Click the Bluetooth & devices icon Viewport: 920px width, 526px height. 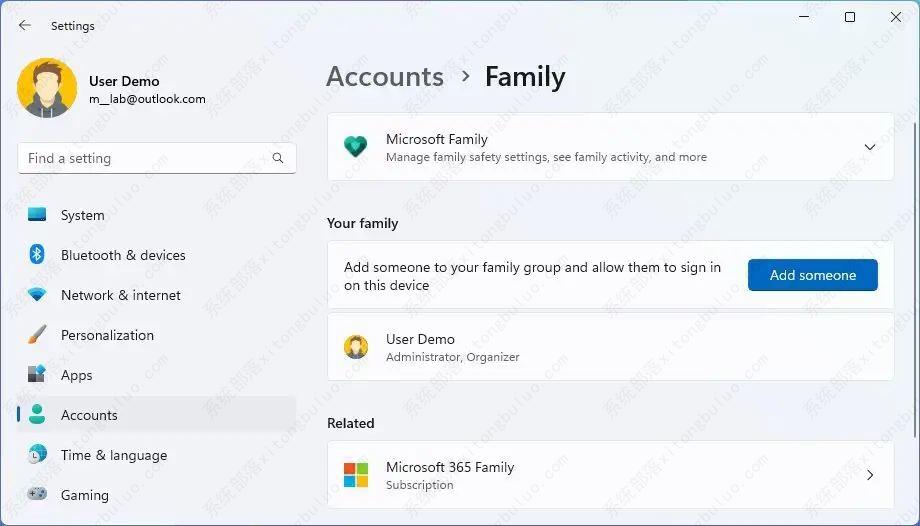pos(37,255)
